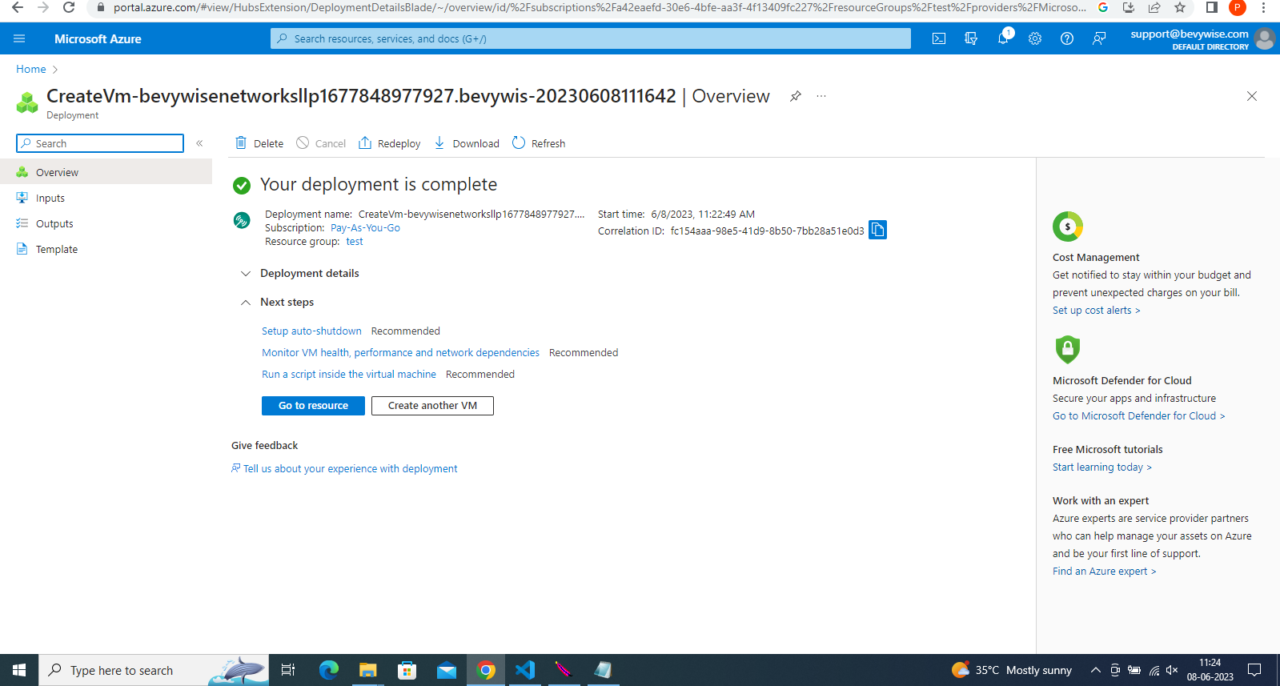1280x686 pixels.
Task: Focus the Azure global search box
Action: (x=591, y=38)
